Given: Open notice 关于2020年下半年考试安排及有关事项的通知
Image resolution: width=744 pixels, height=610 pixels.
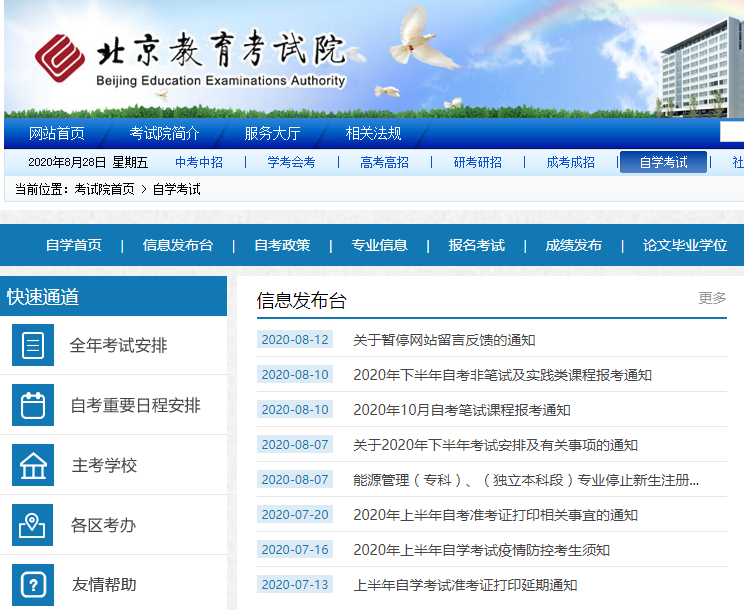Looking at the screenshot, I should pos(495,445).
